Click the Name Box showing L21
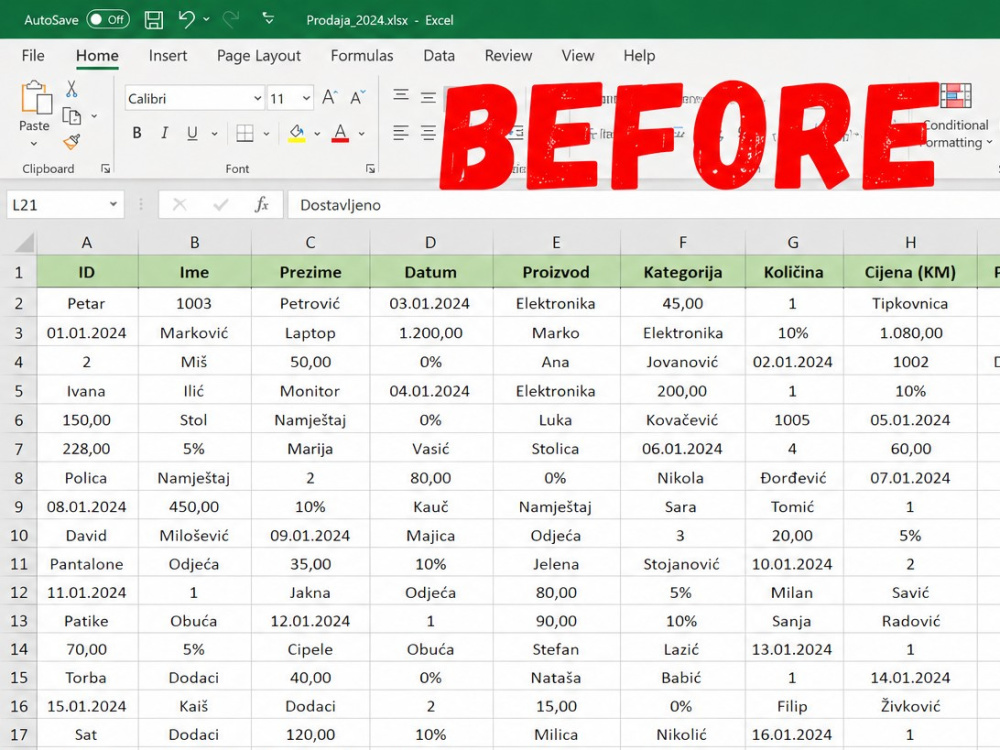 point(57,205)
